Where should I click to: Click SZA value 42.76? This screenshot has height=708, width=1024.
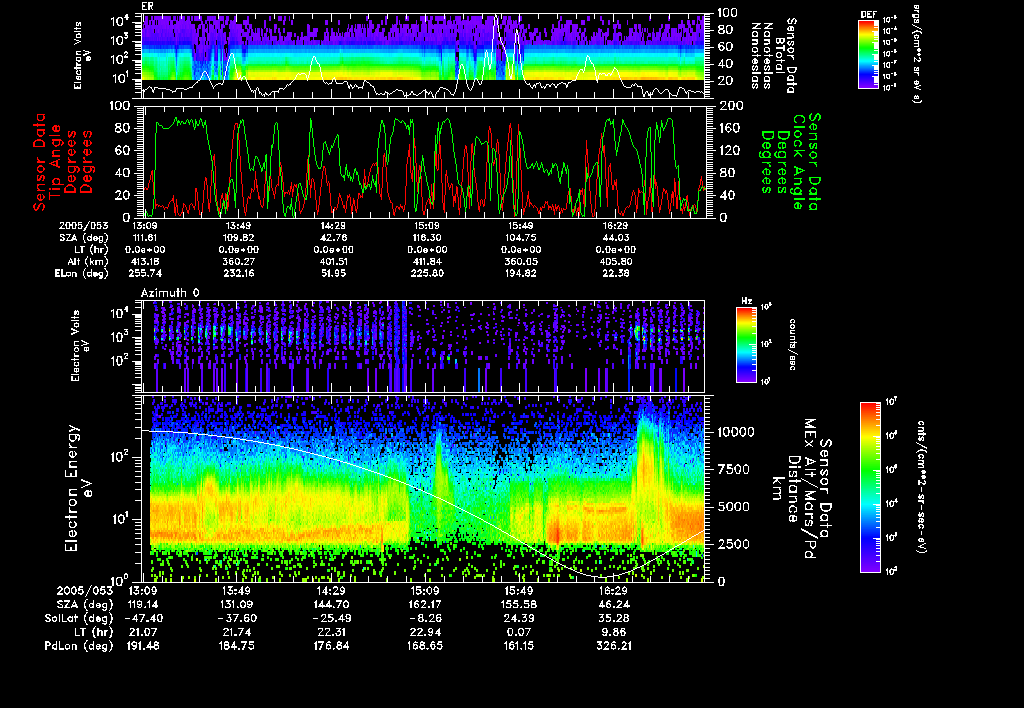[332, 238]
